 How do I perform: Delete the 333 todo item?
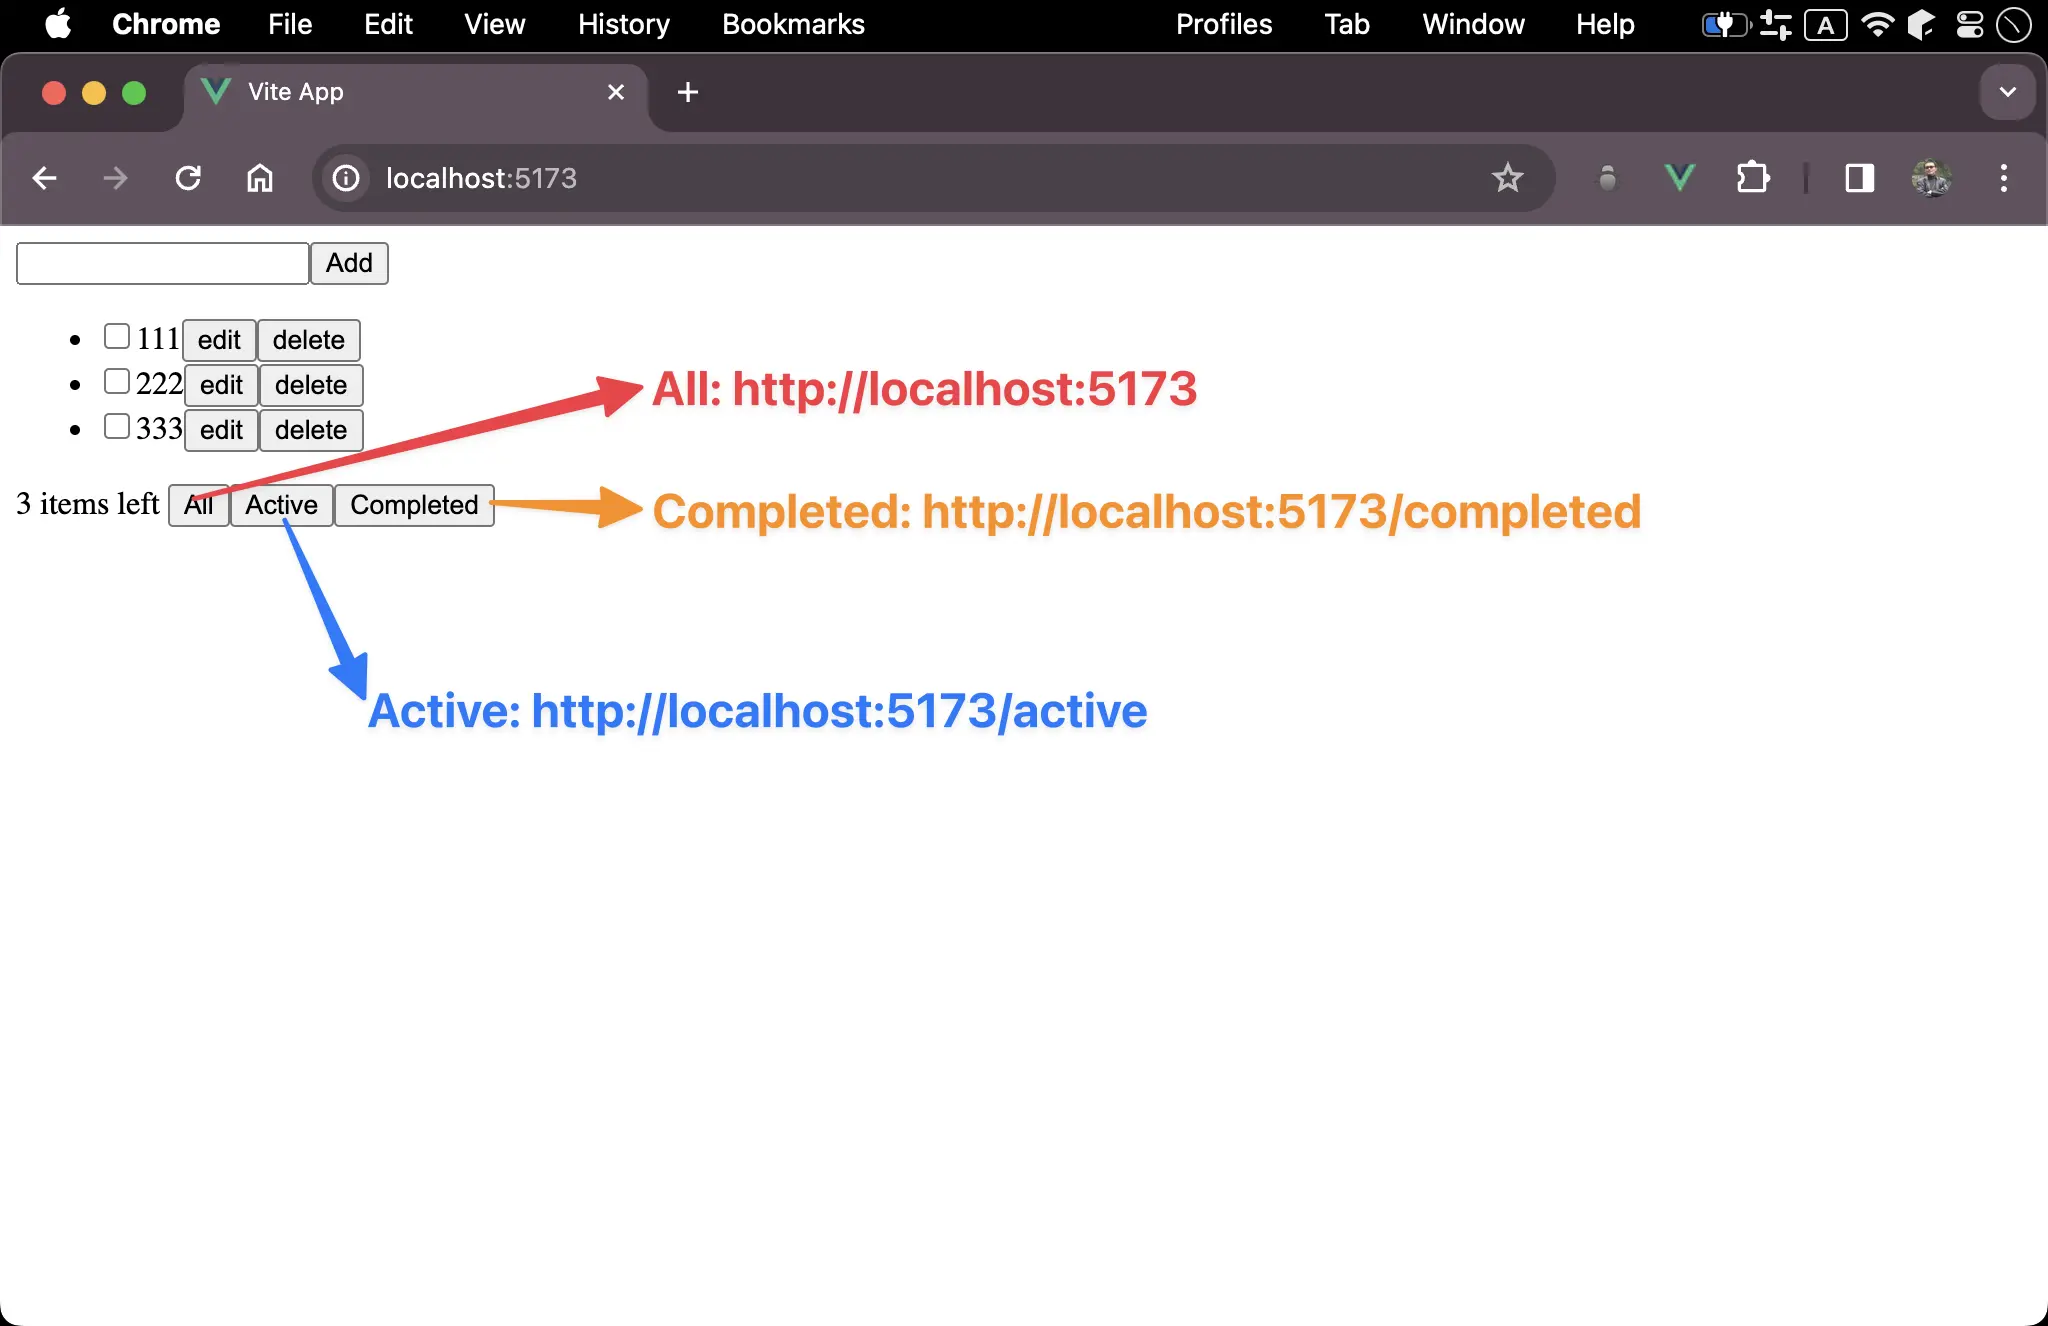(311, 430)
